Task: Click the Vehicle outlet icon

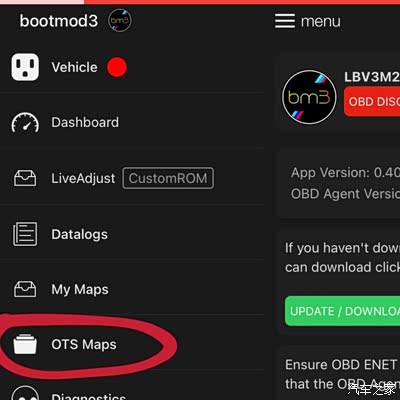Action: coord(25,67)
